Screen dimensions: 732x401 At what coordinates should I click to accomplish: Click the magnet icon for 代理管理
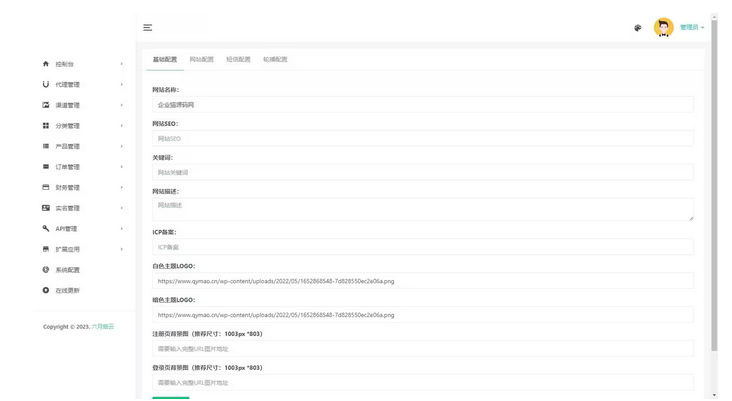(x=45, y=84)
